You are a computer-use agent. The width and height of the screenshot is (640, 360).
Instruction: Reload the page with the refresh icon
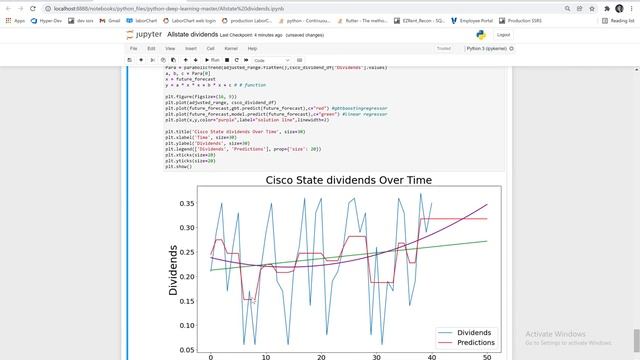click(x=33, y=8)
